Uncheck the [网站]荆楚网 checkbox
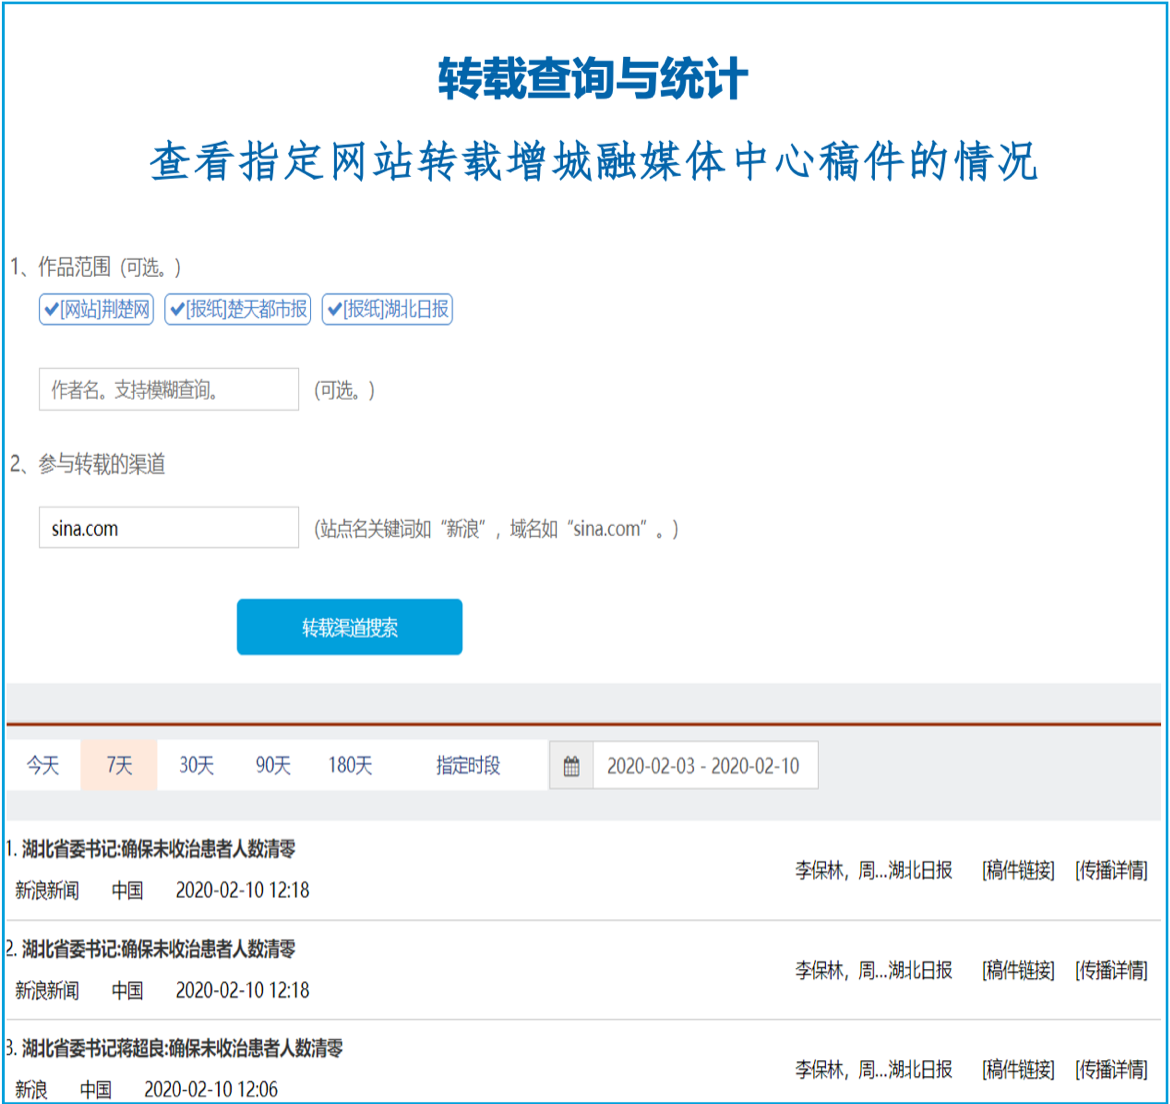The width and height of the screenshot is (1170, 1104). [96, 309]
